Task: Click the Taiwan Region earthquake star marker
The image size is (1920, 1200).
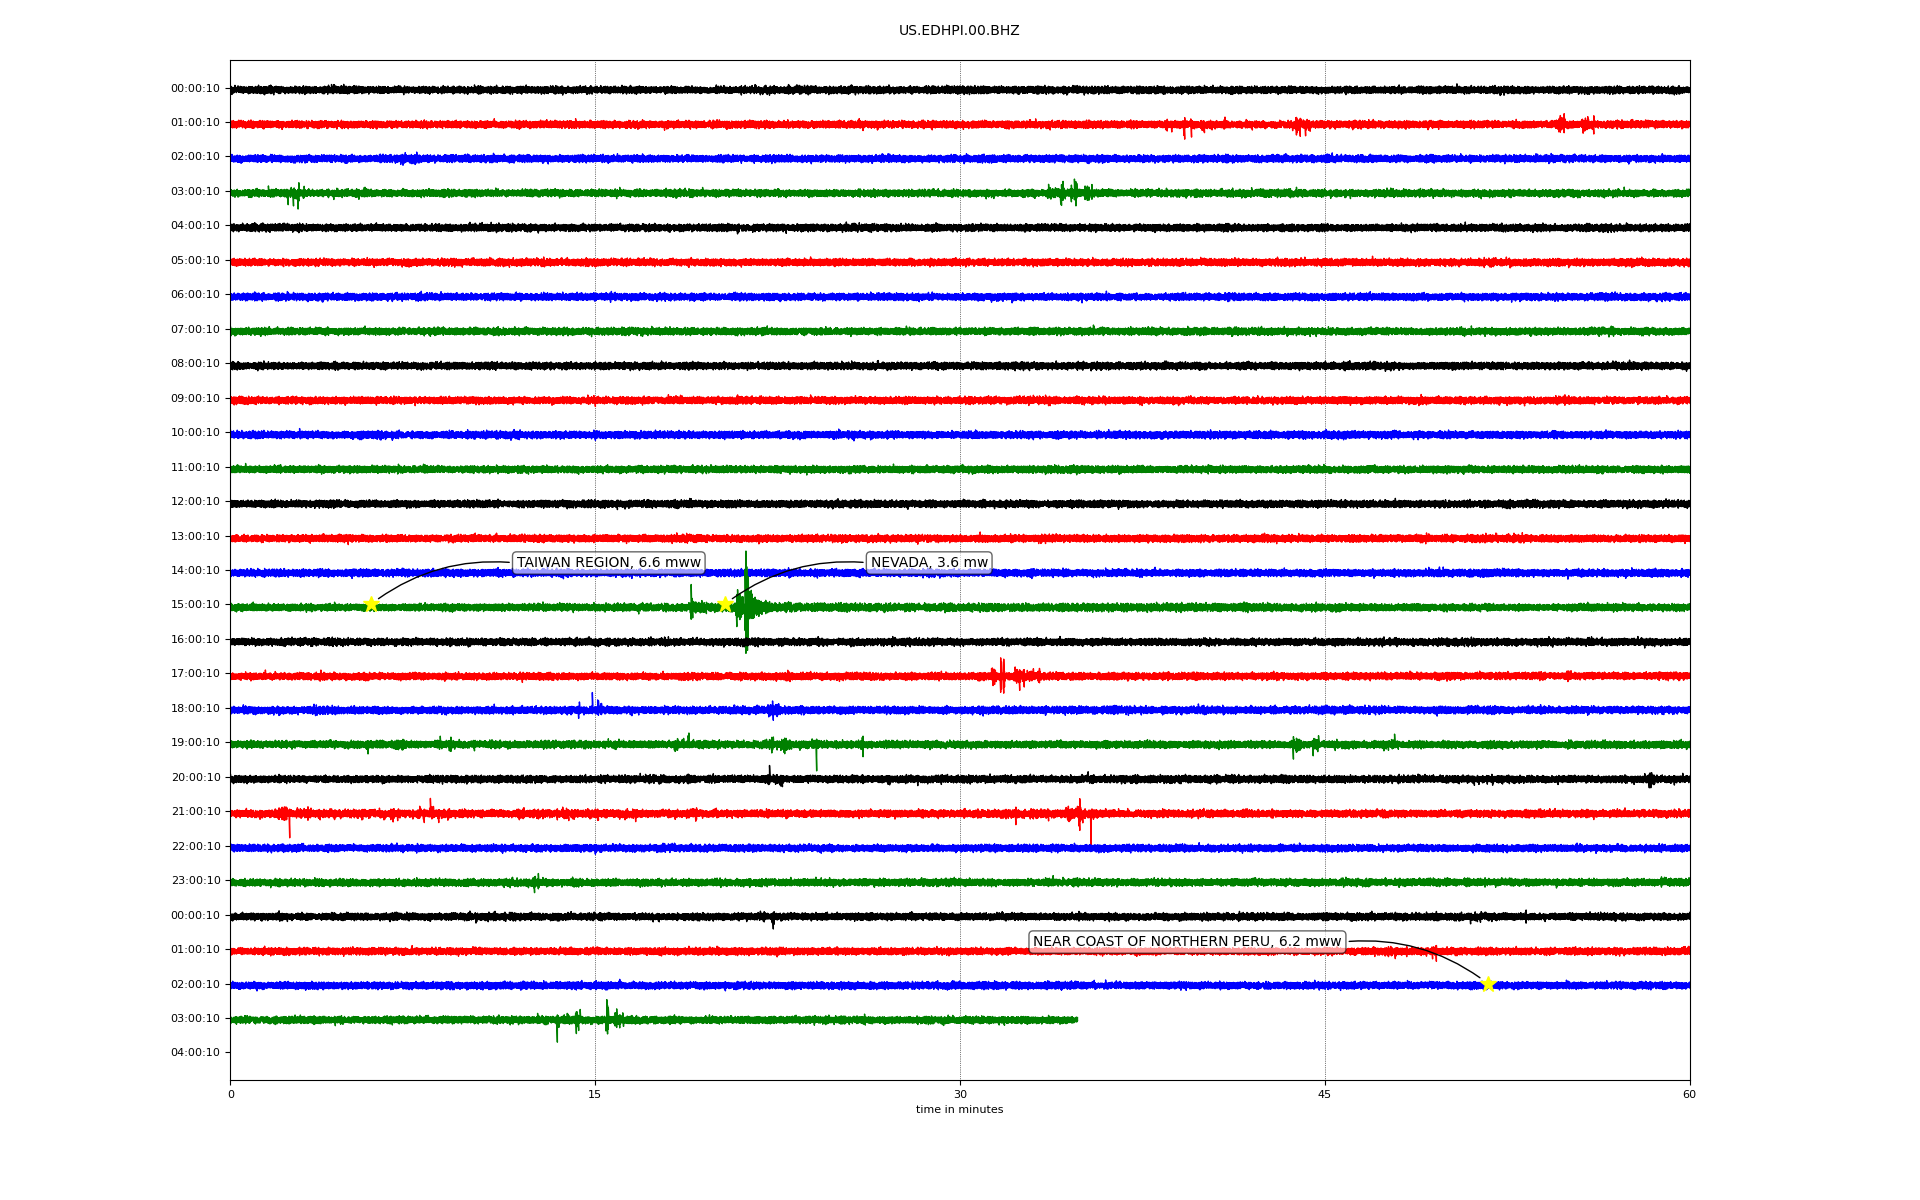Action: point(371,604)
